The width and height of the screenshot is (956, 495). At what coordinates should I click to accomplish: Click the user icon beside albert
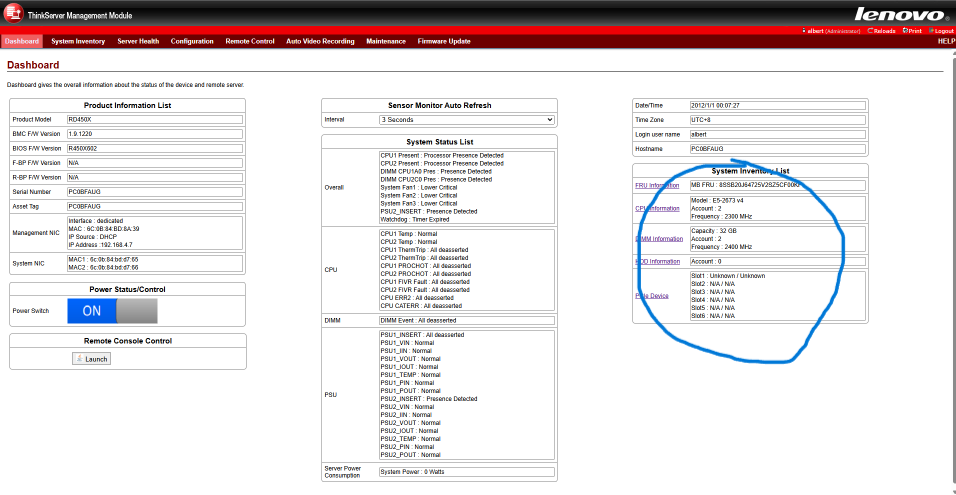point(804,30)
